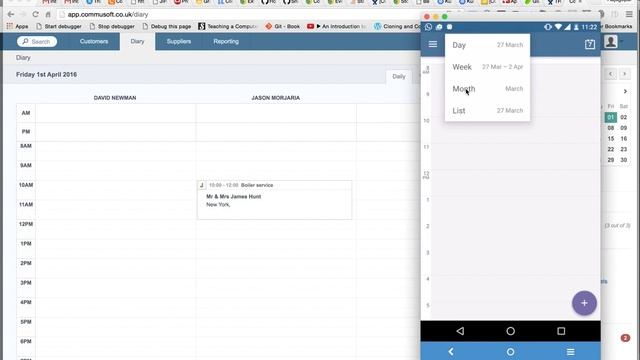Viewport: 640px width, 360px height.
Task: Click the Boiler service job icon
Action: point(202,185)
